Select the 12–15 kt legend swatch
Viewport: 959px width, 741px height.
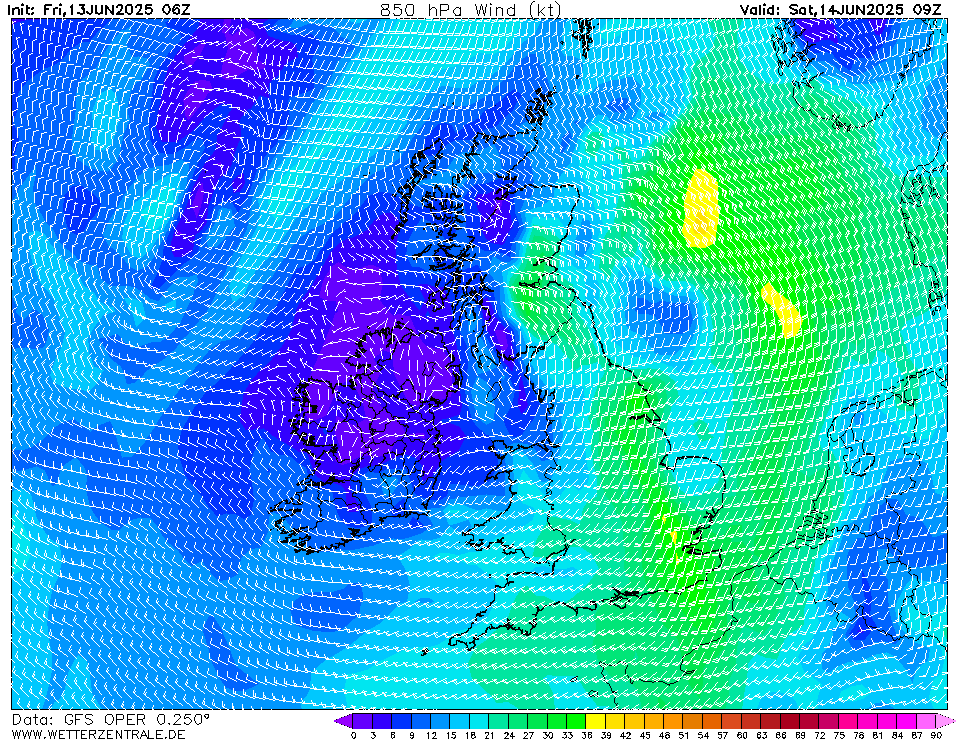click(440, 721)
